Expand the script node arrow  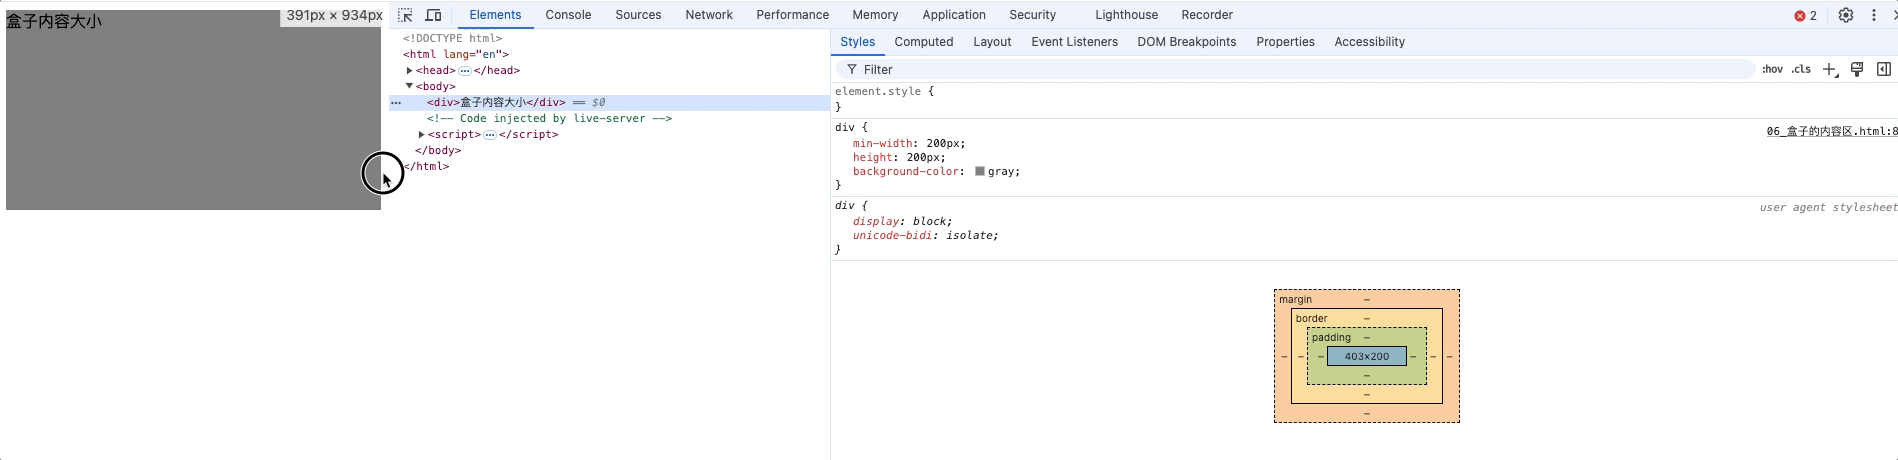pyautogui.click(x=422, y=134)
